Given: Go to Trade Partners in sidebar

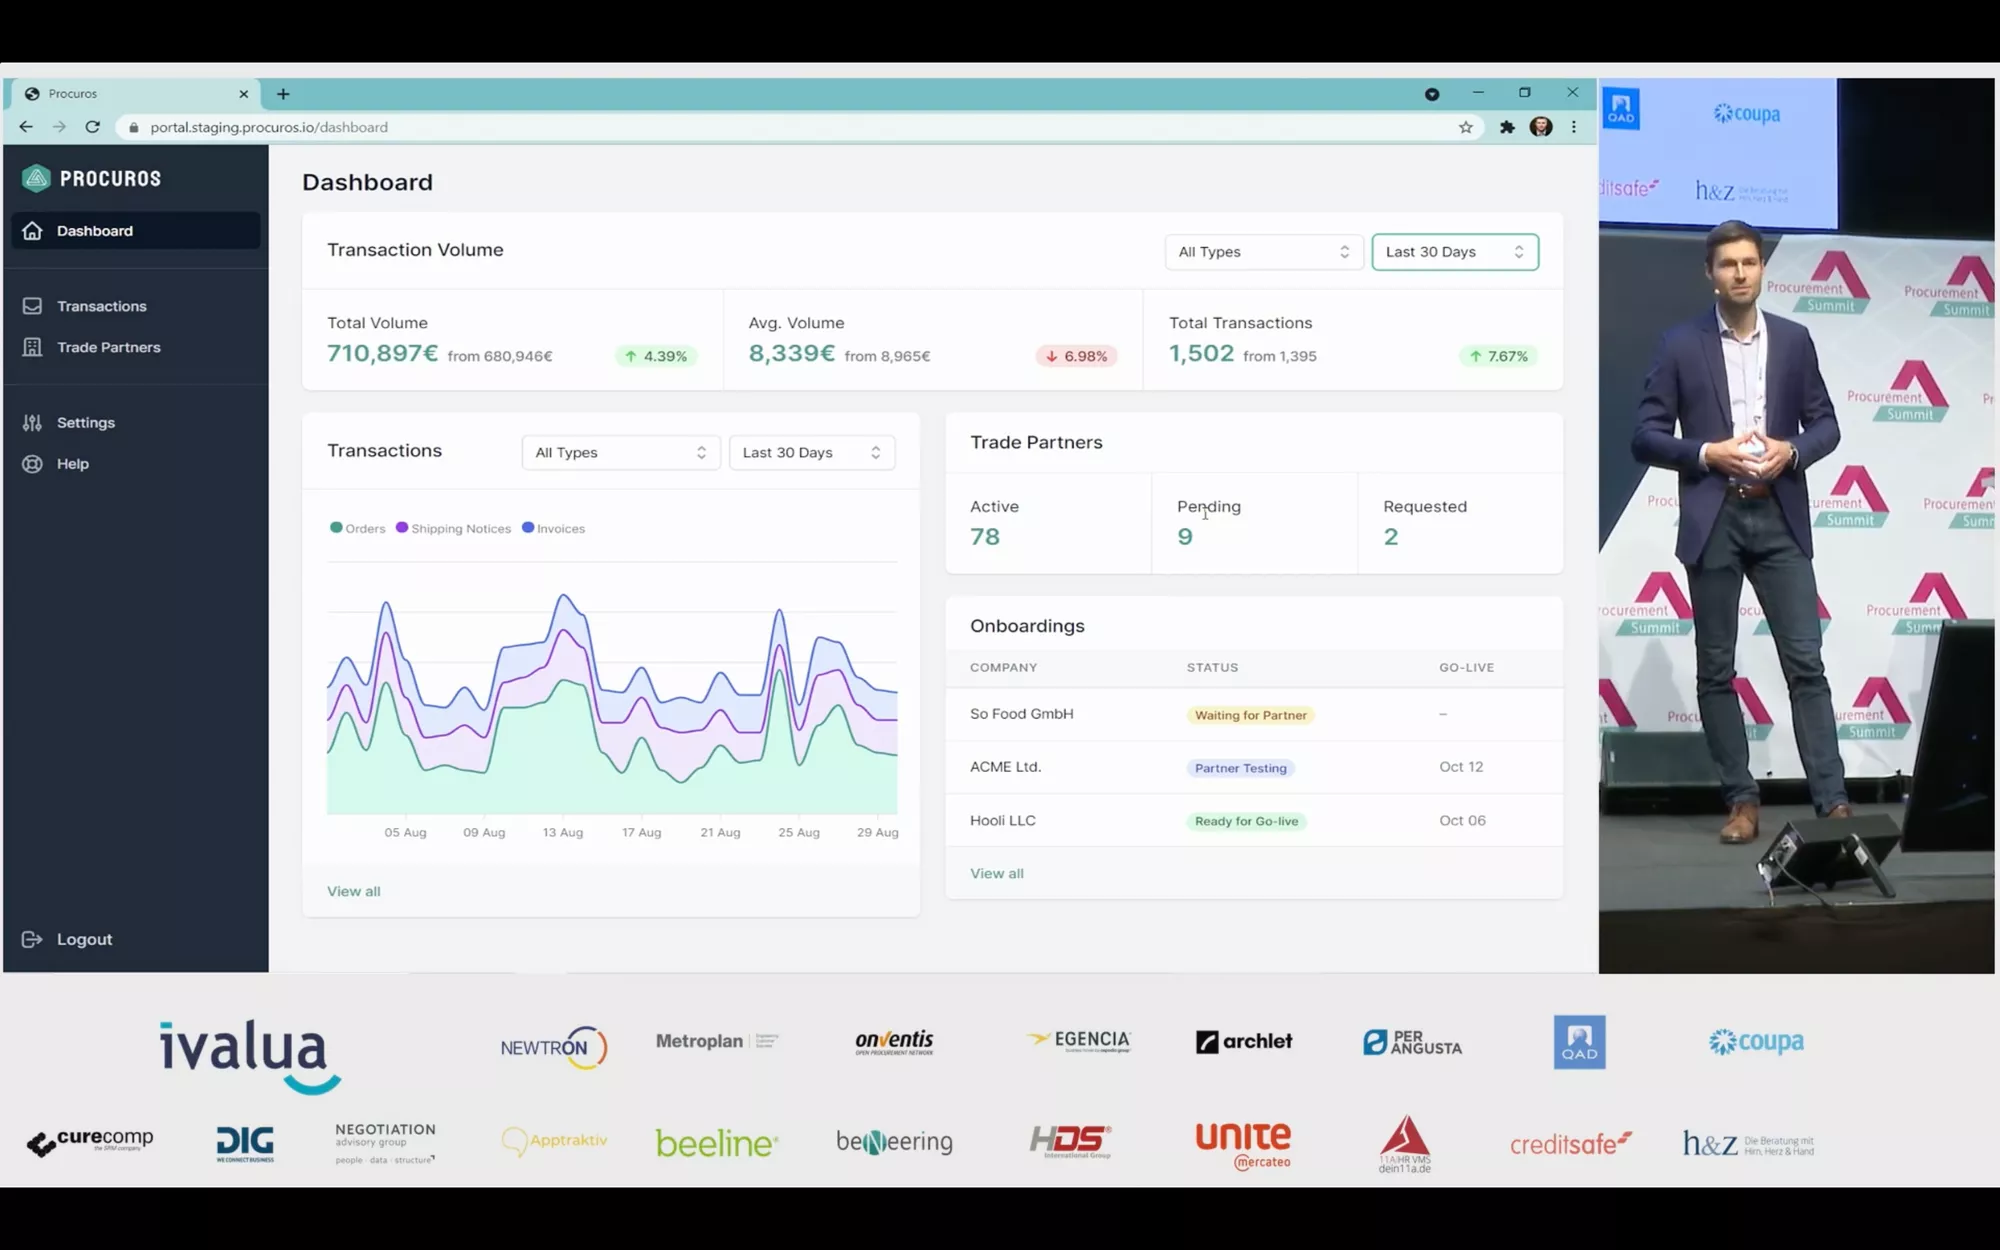Looking at the screenshot, I should tap(108, 347).
